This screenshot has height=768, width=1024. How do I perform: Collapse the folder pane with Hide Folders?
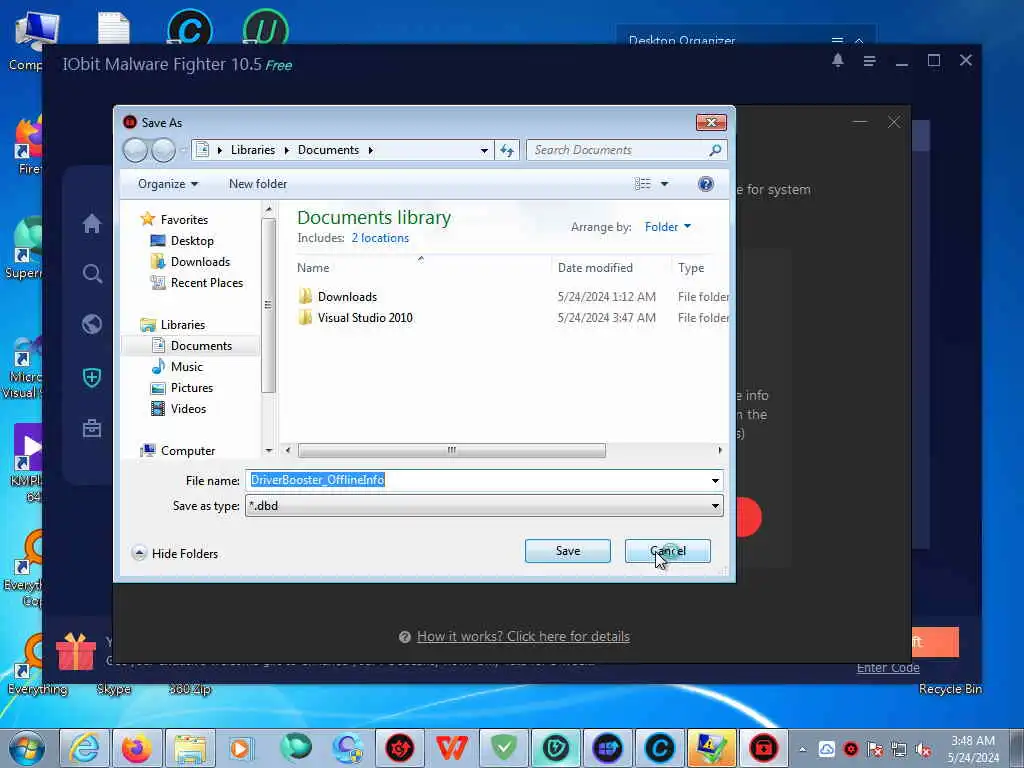coord(175,554)
